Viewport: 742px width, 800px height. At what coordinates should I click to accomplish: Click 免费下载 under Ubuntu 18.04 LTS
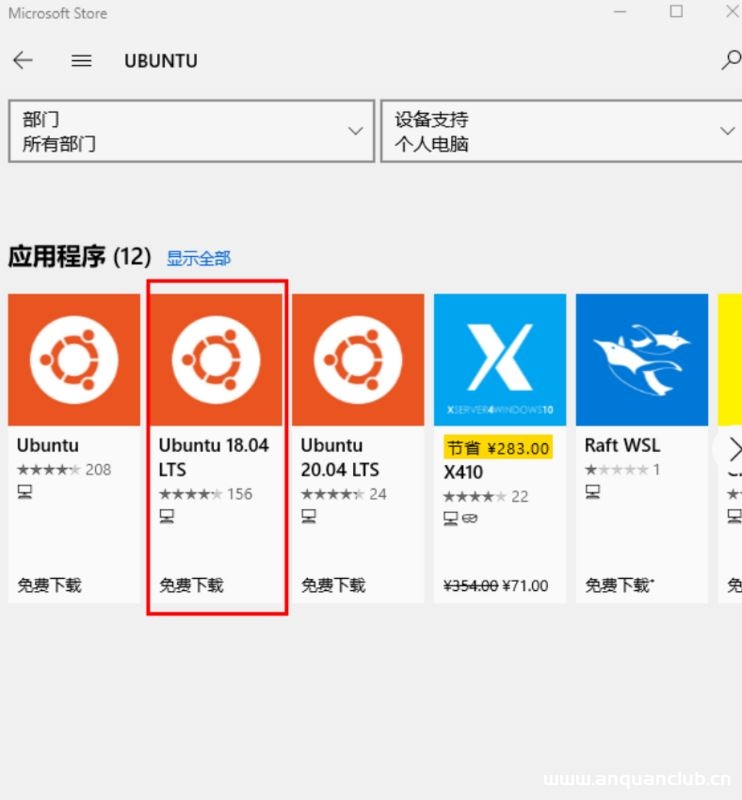click(x=191, y=585)
